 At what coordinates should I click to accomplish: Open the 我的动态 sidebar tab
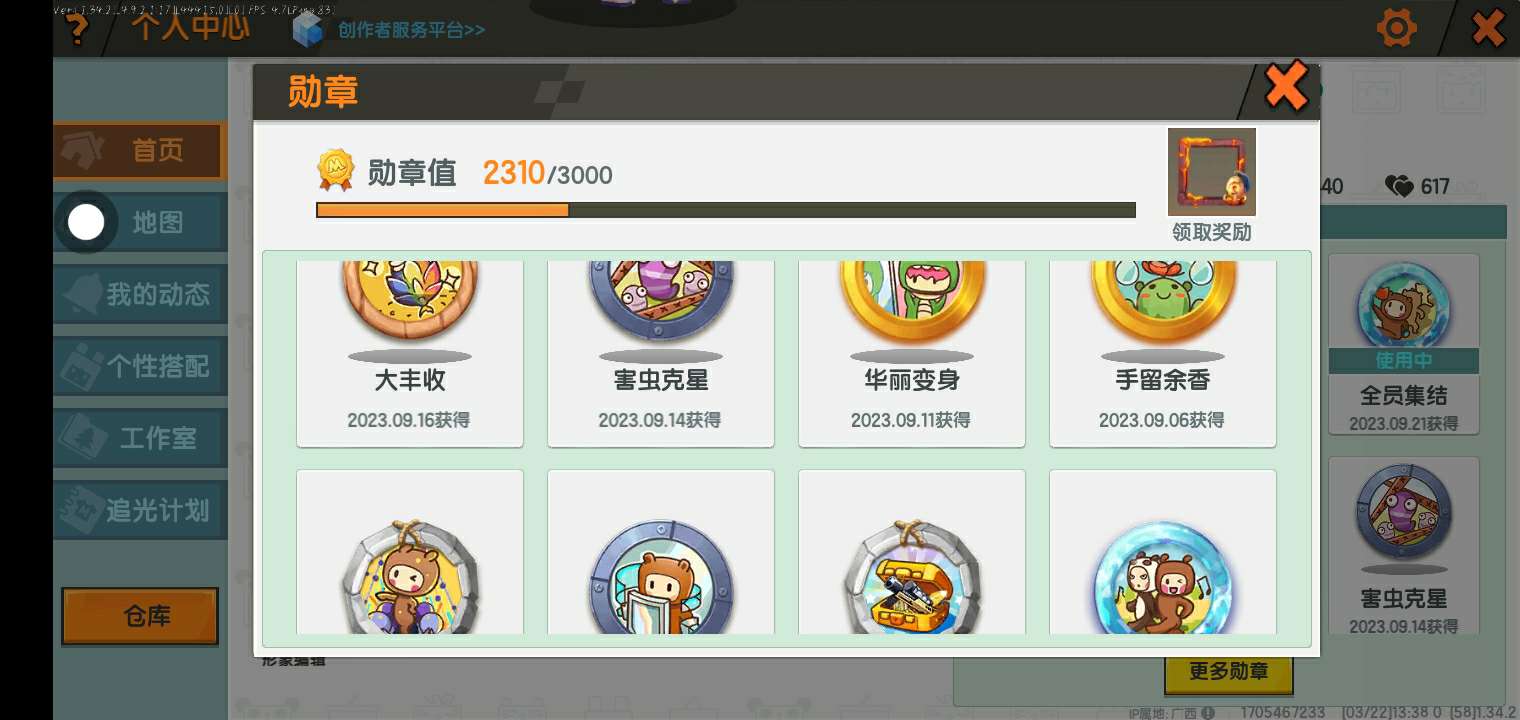pyautogui.click(x=140, y=295)
